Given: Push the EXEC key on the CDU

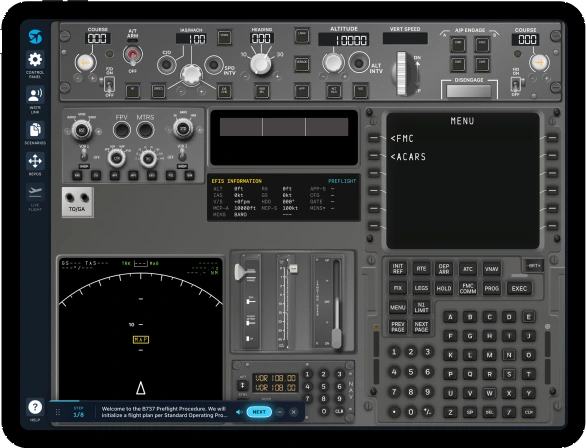Looking at the screenshot, I should [x=519, y=288].
